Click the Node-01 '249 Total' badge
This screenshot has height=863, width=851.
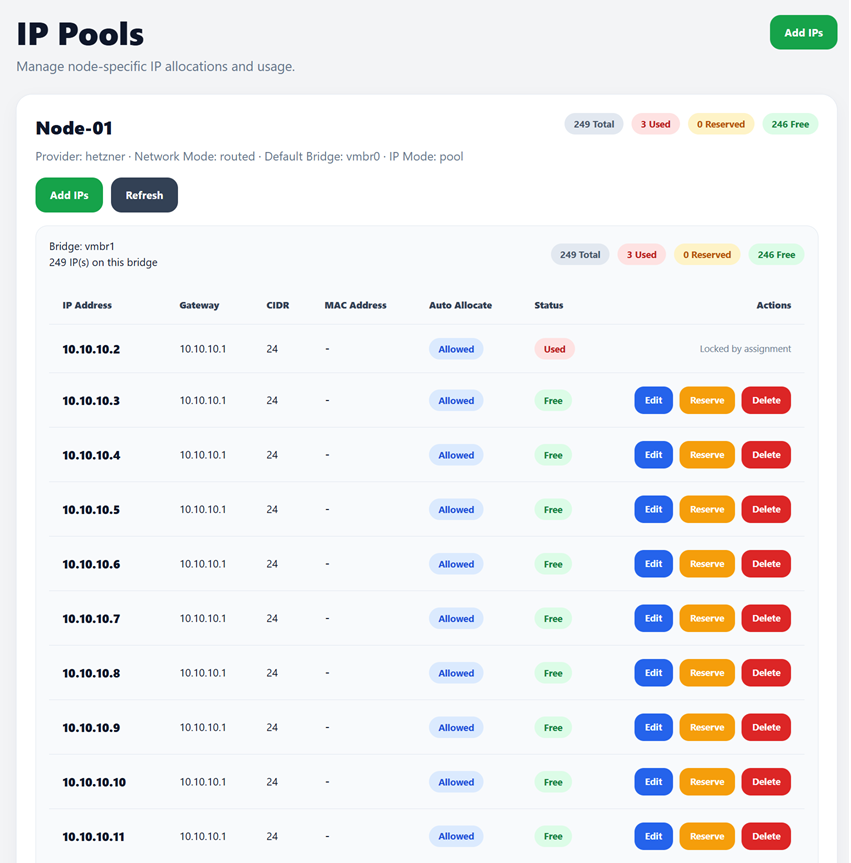[593, 124]
